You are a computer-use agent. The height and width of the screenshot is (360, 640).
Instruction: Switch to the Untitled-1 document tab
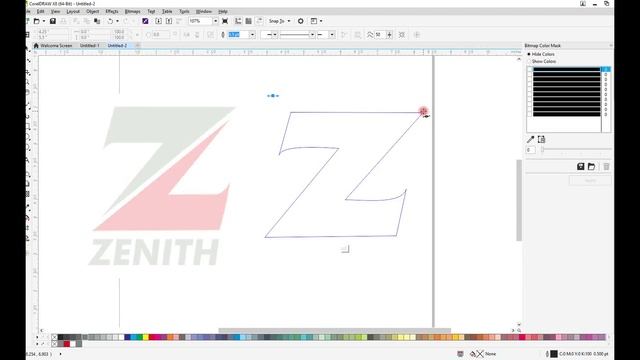[x=89, y=46]
